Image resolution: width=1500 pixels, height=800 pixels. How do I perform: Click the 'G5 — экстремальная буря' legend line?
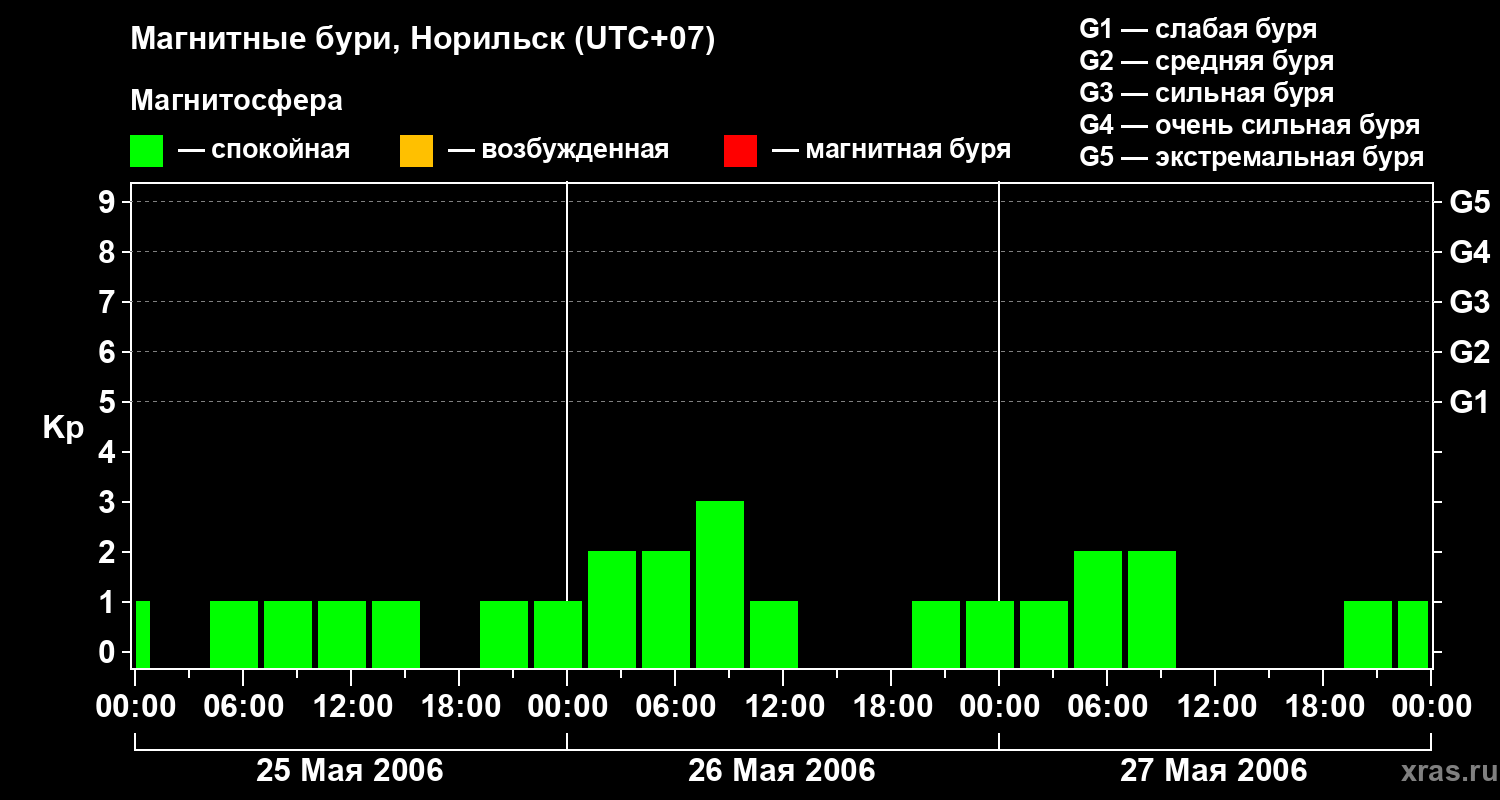[1252, 157]
